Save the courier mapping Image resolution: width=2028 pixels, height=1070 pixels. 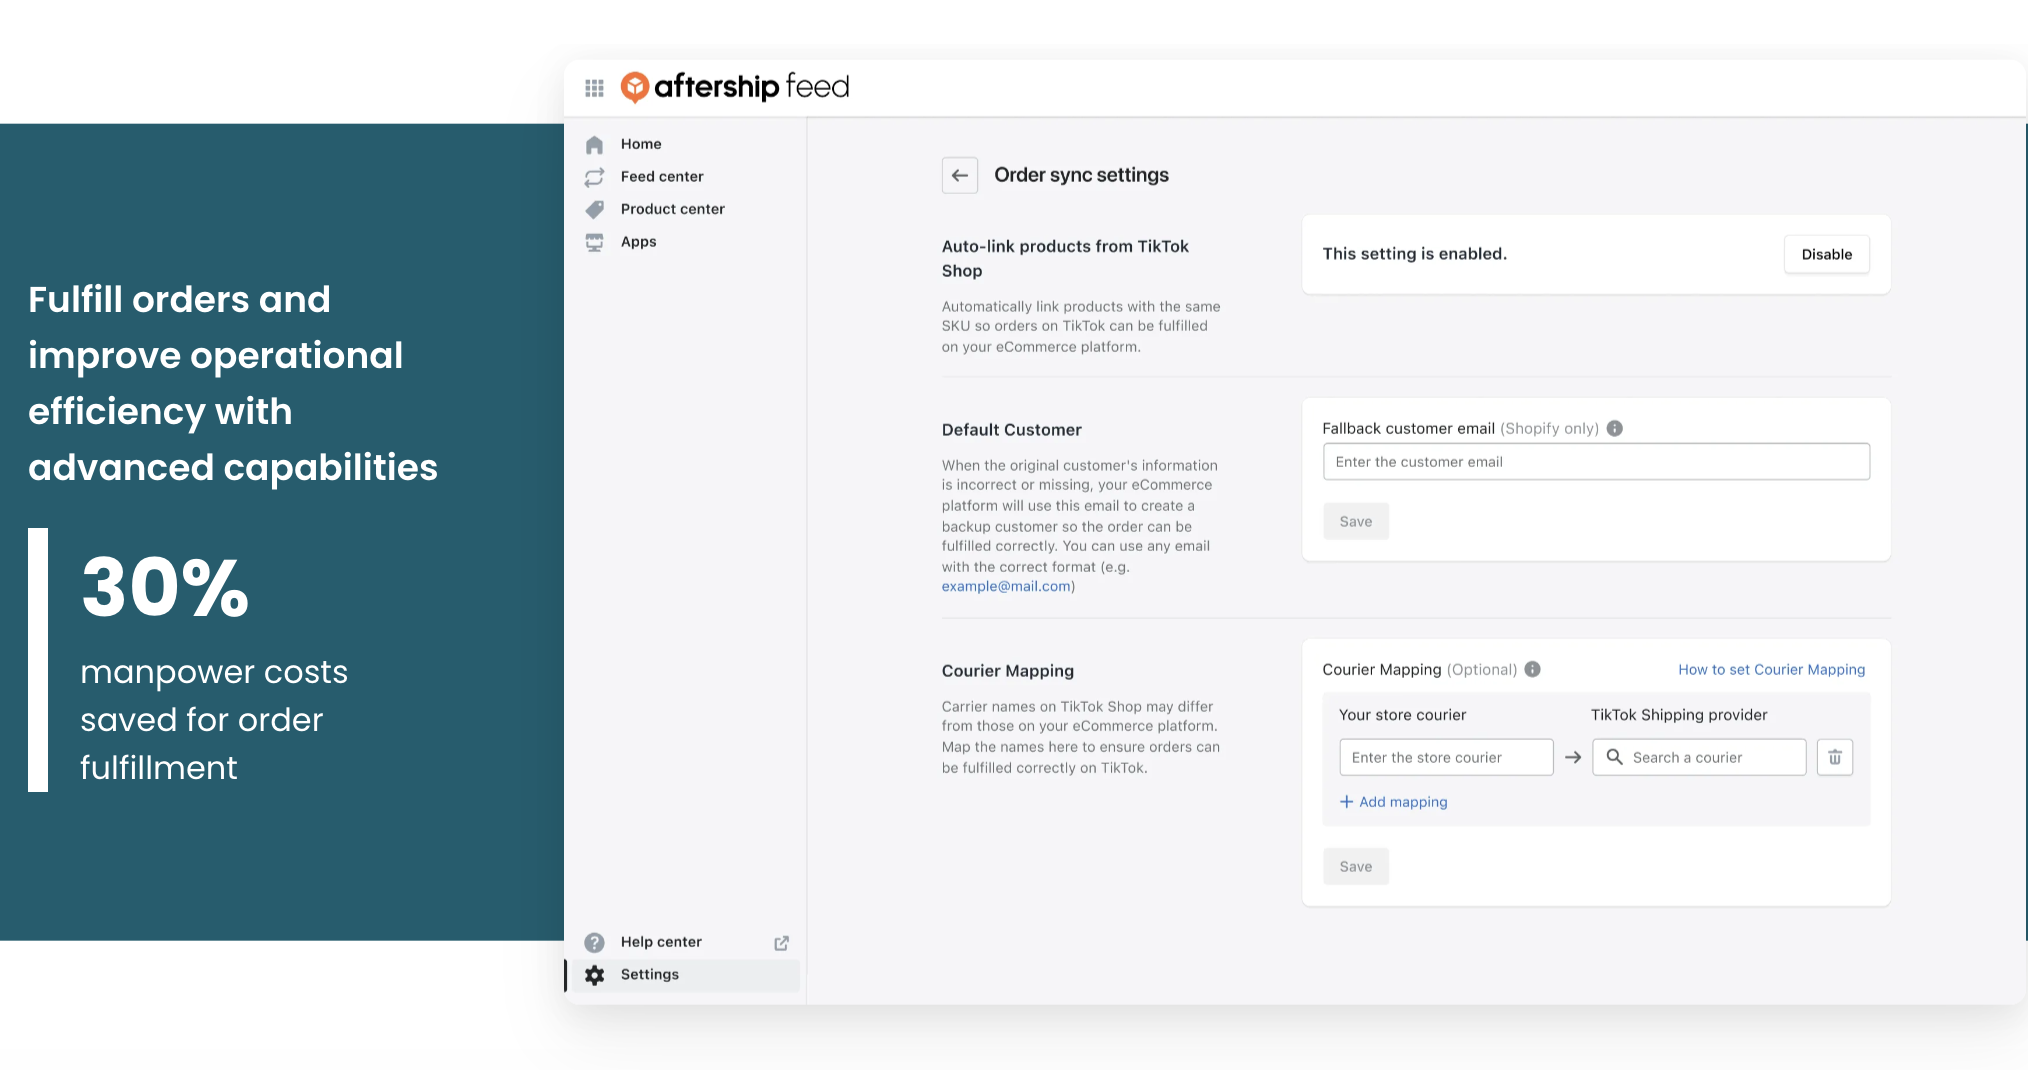1356,866
